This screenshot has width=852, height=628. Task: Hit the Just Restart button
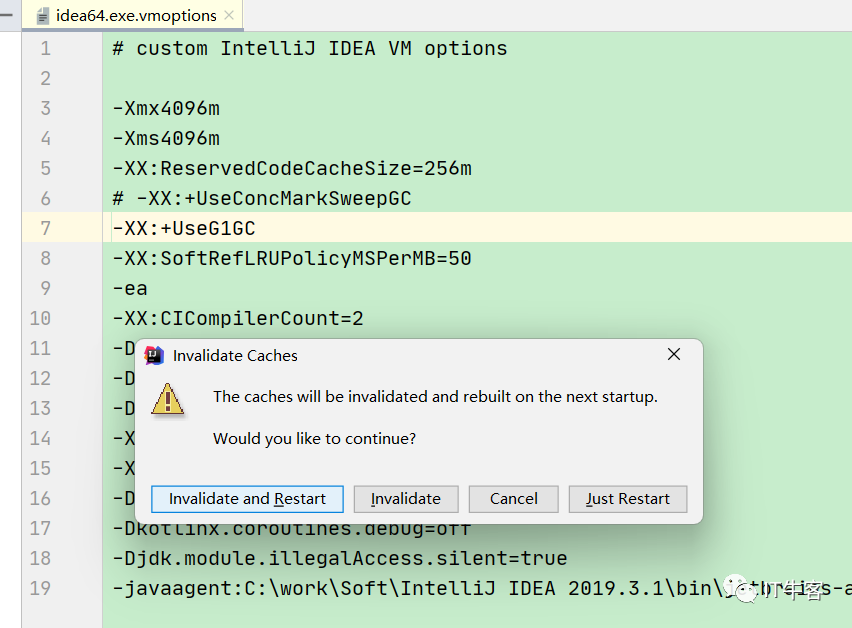click(x=627, y=499)
